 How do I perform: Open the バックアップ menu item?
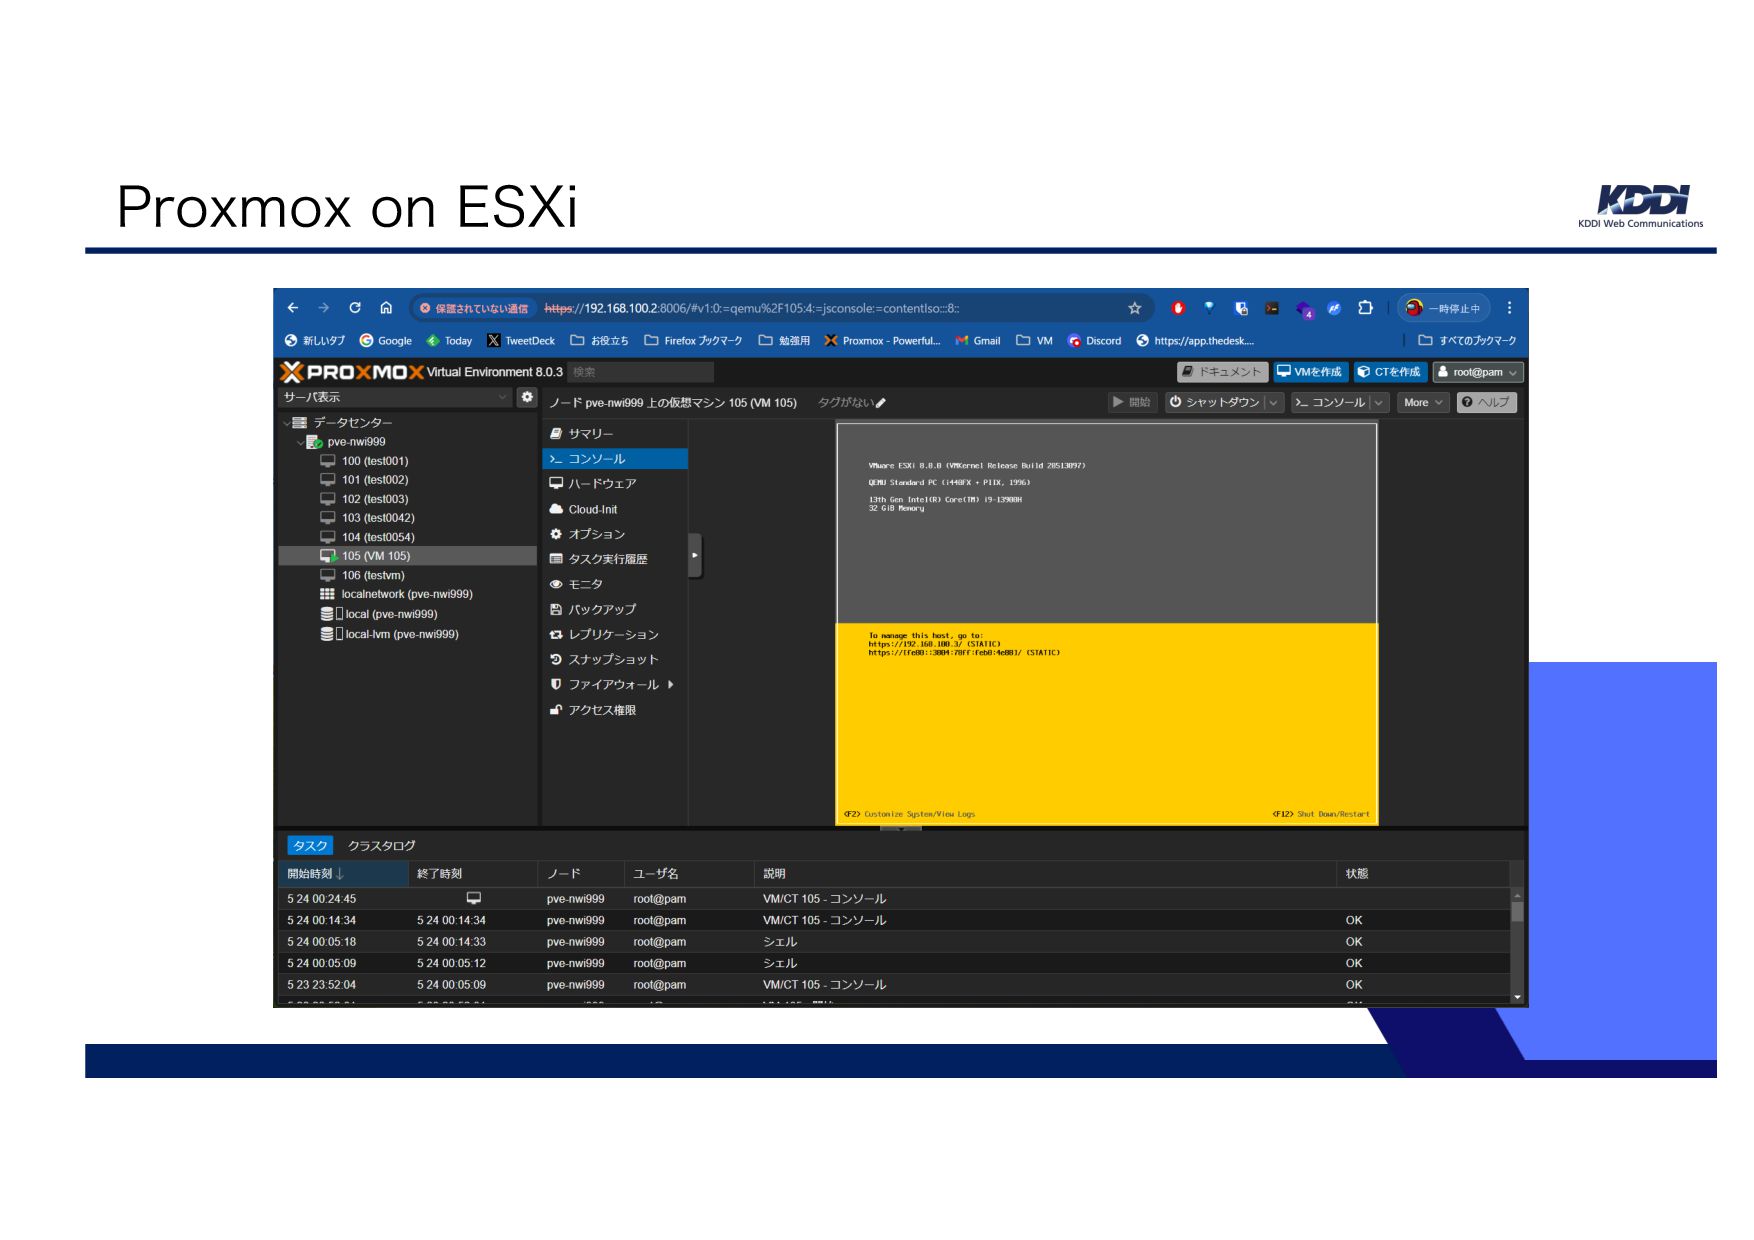[614, 609]
